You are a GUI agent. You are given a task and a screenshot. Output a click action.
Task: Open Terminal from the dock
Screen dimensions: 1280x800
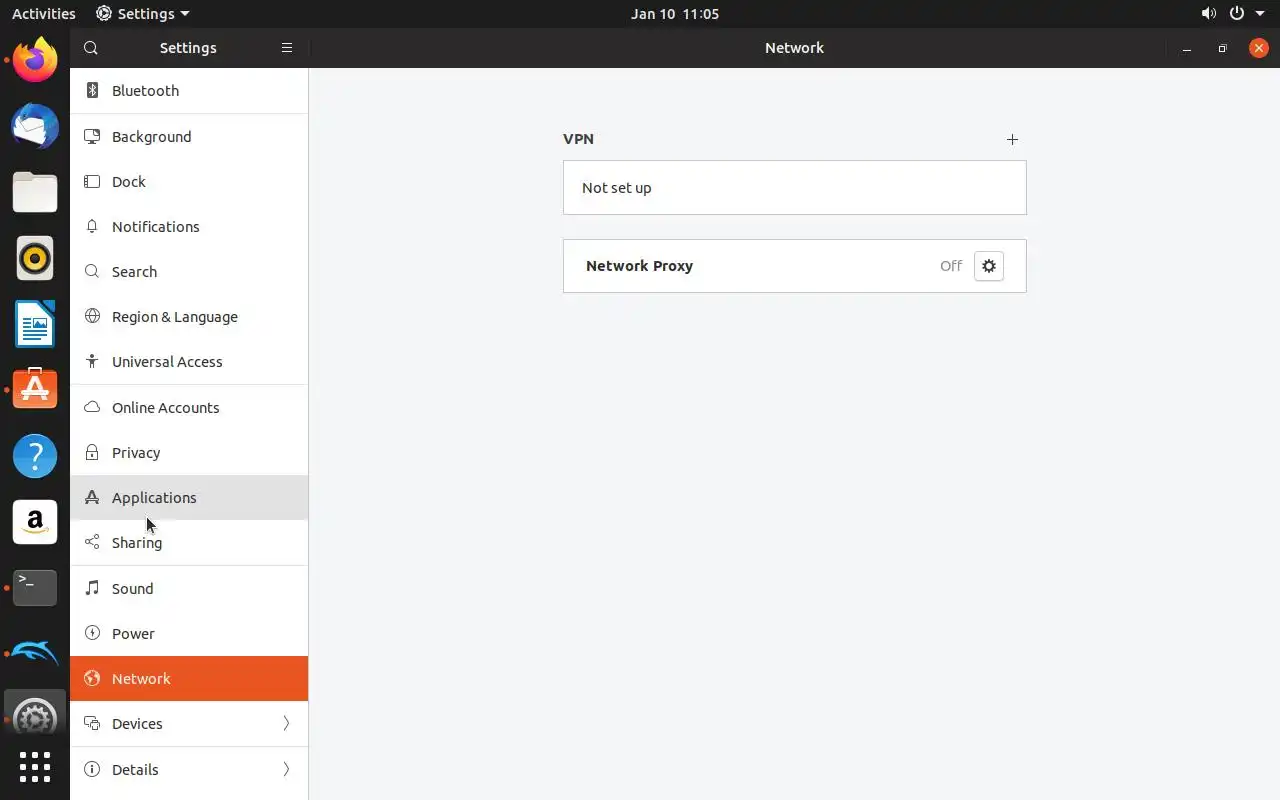[x=35, y=588]
